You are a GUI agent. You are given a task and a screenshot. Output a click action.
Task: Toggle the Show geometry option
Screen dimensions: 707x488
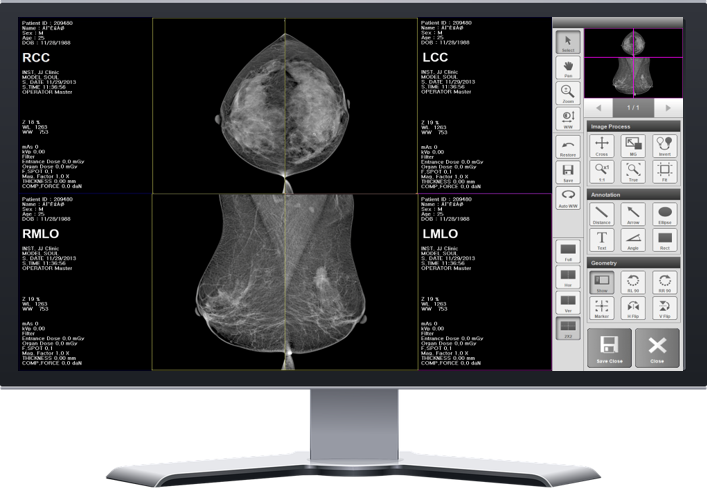(x=601, y=283)
